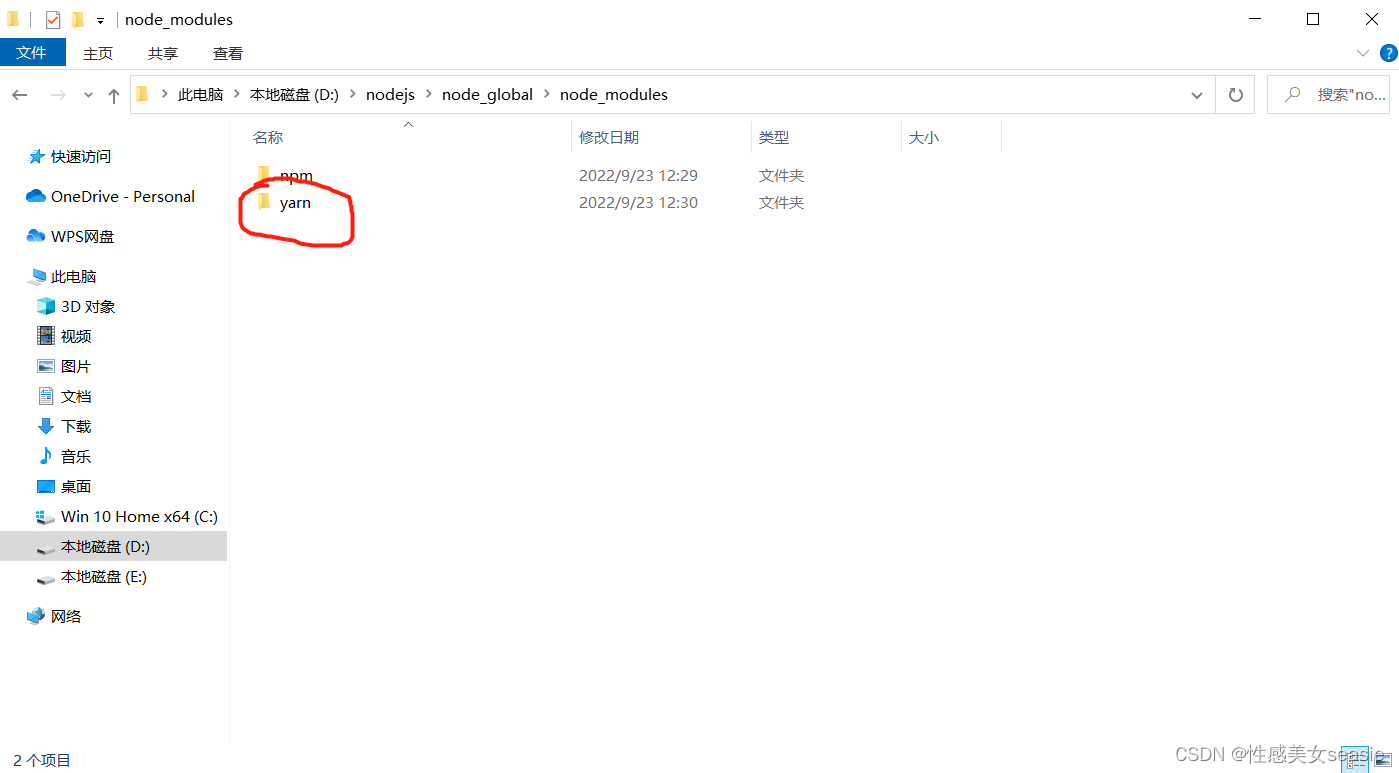Viewport: 1399px width, 773px height.
Task: Open the yarn folder
Action: pyautogui.click(x=295, y=203)
